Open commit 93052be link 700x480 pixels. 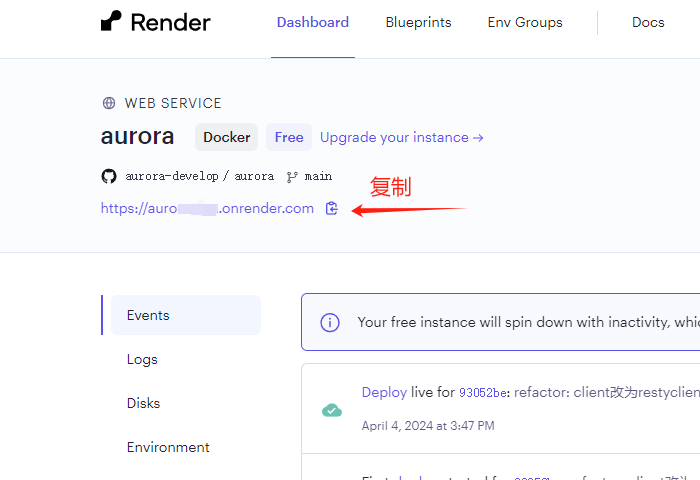point(483,392)
